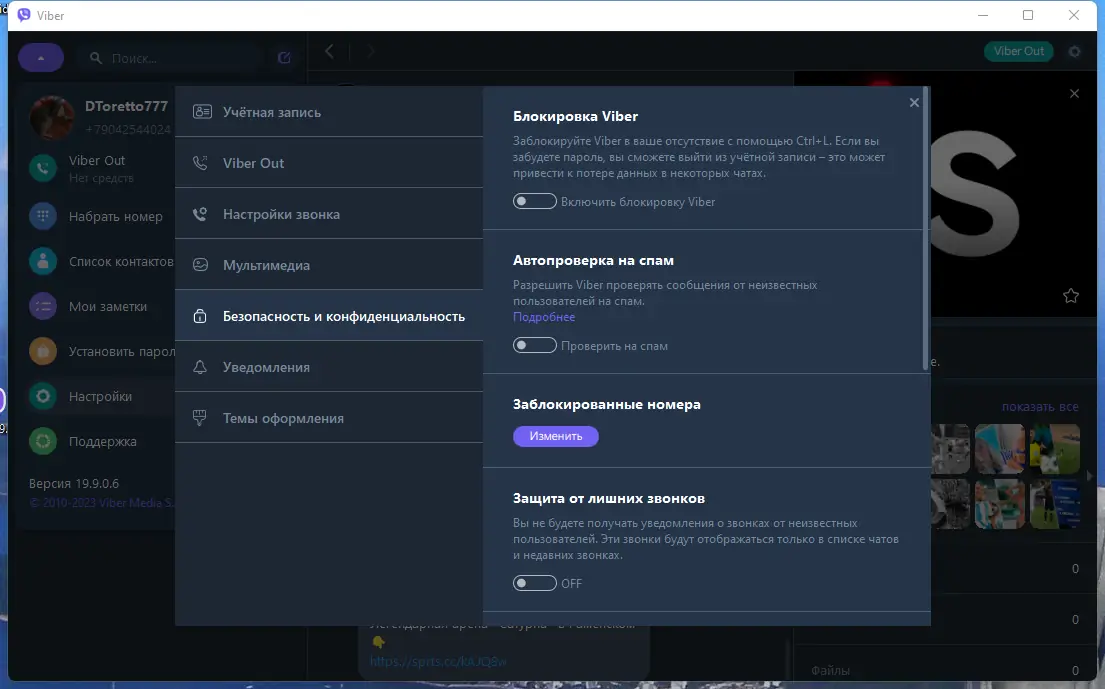
Task: Open the Темы оформления settings tab
Action: 328,418
